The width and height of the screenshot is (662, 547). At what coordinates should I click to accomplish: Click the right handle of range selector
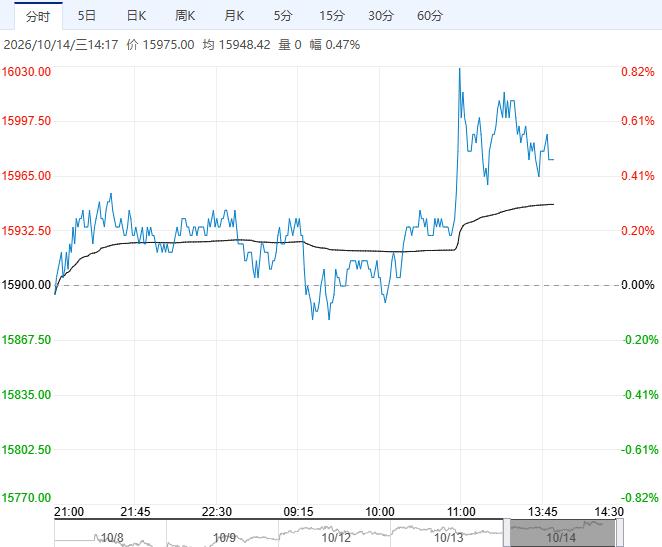619,533
